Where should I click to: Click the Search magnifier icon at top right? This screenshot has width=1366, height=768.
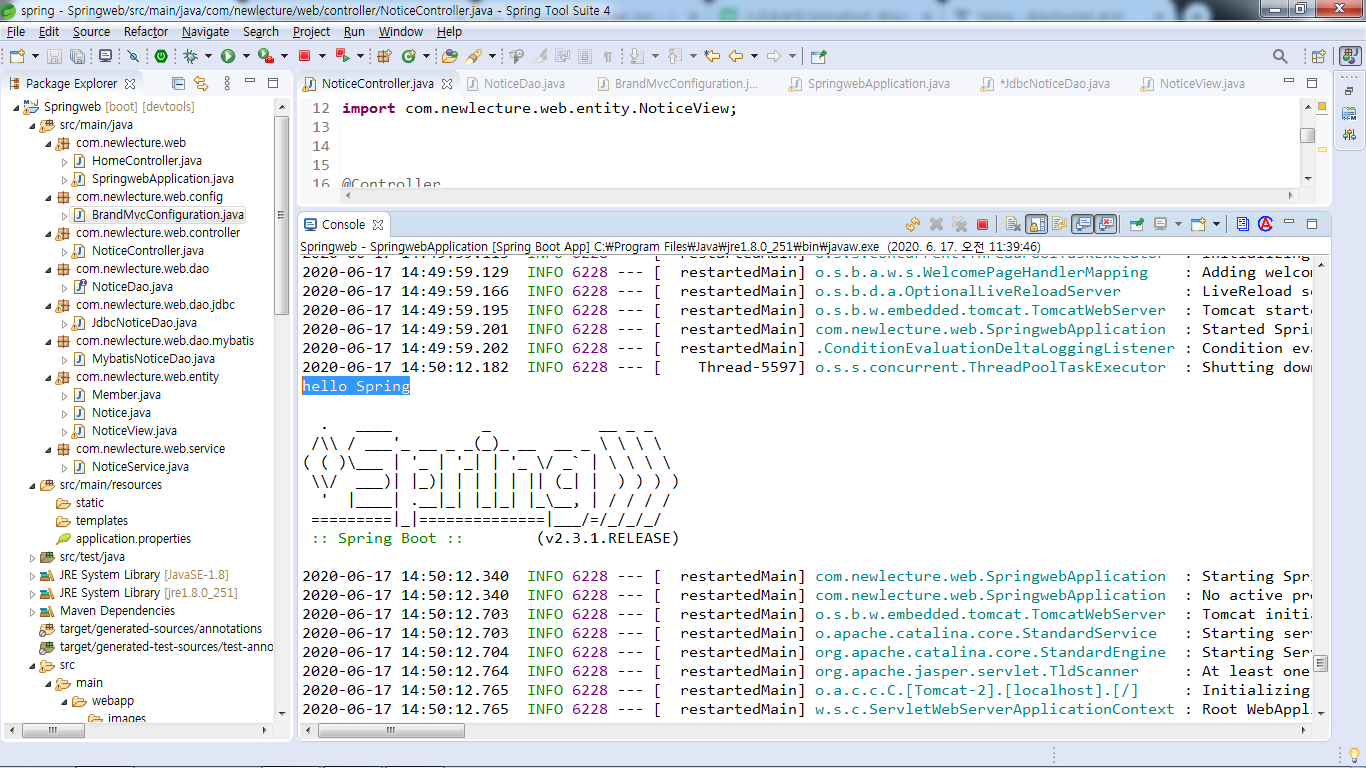[1280, 56]
